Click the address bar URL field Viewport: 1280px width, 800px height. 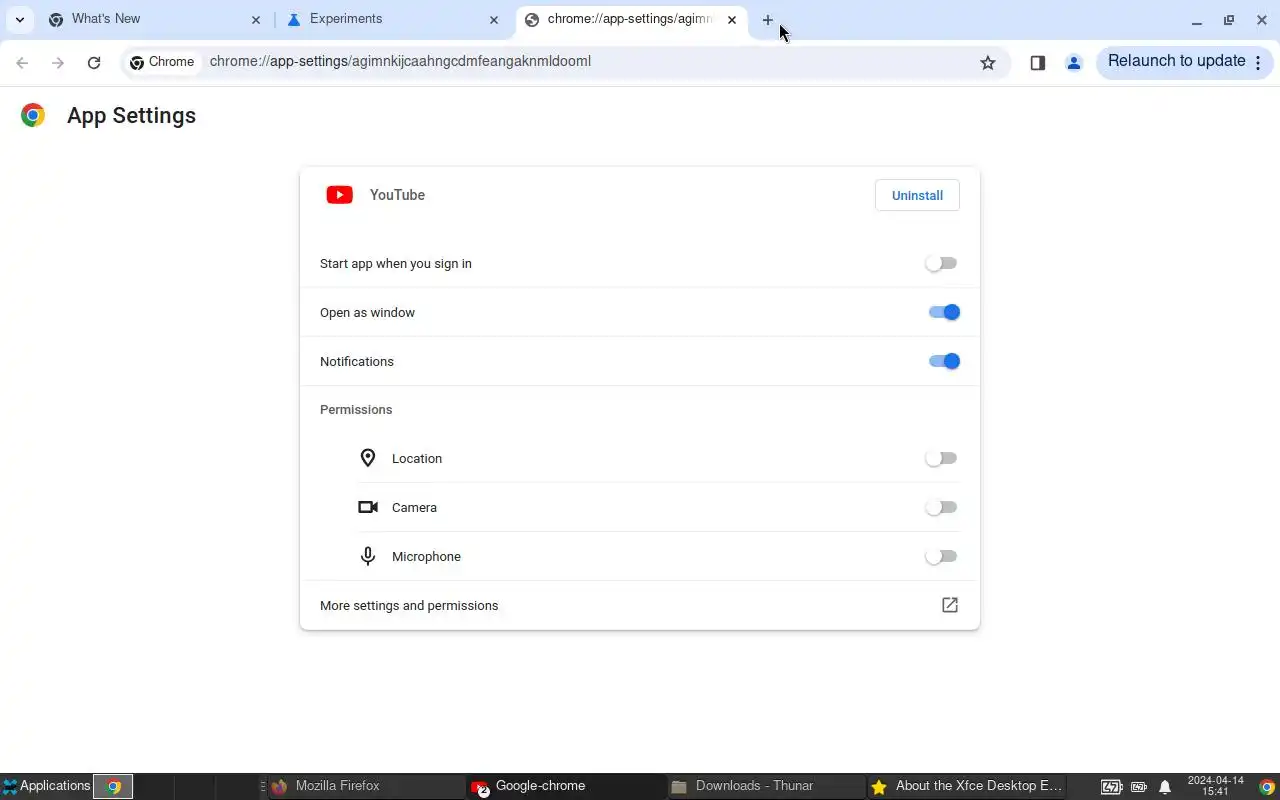coord(590,62)
